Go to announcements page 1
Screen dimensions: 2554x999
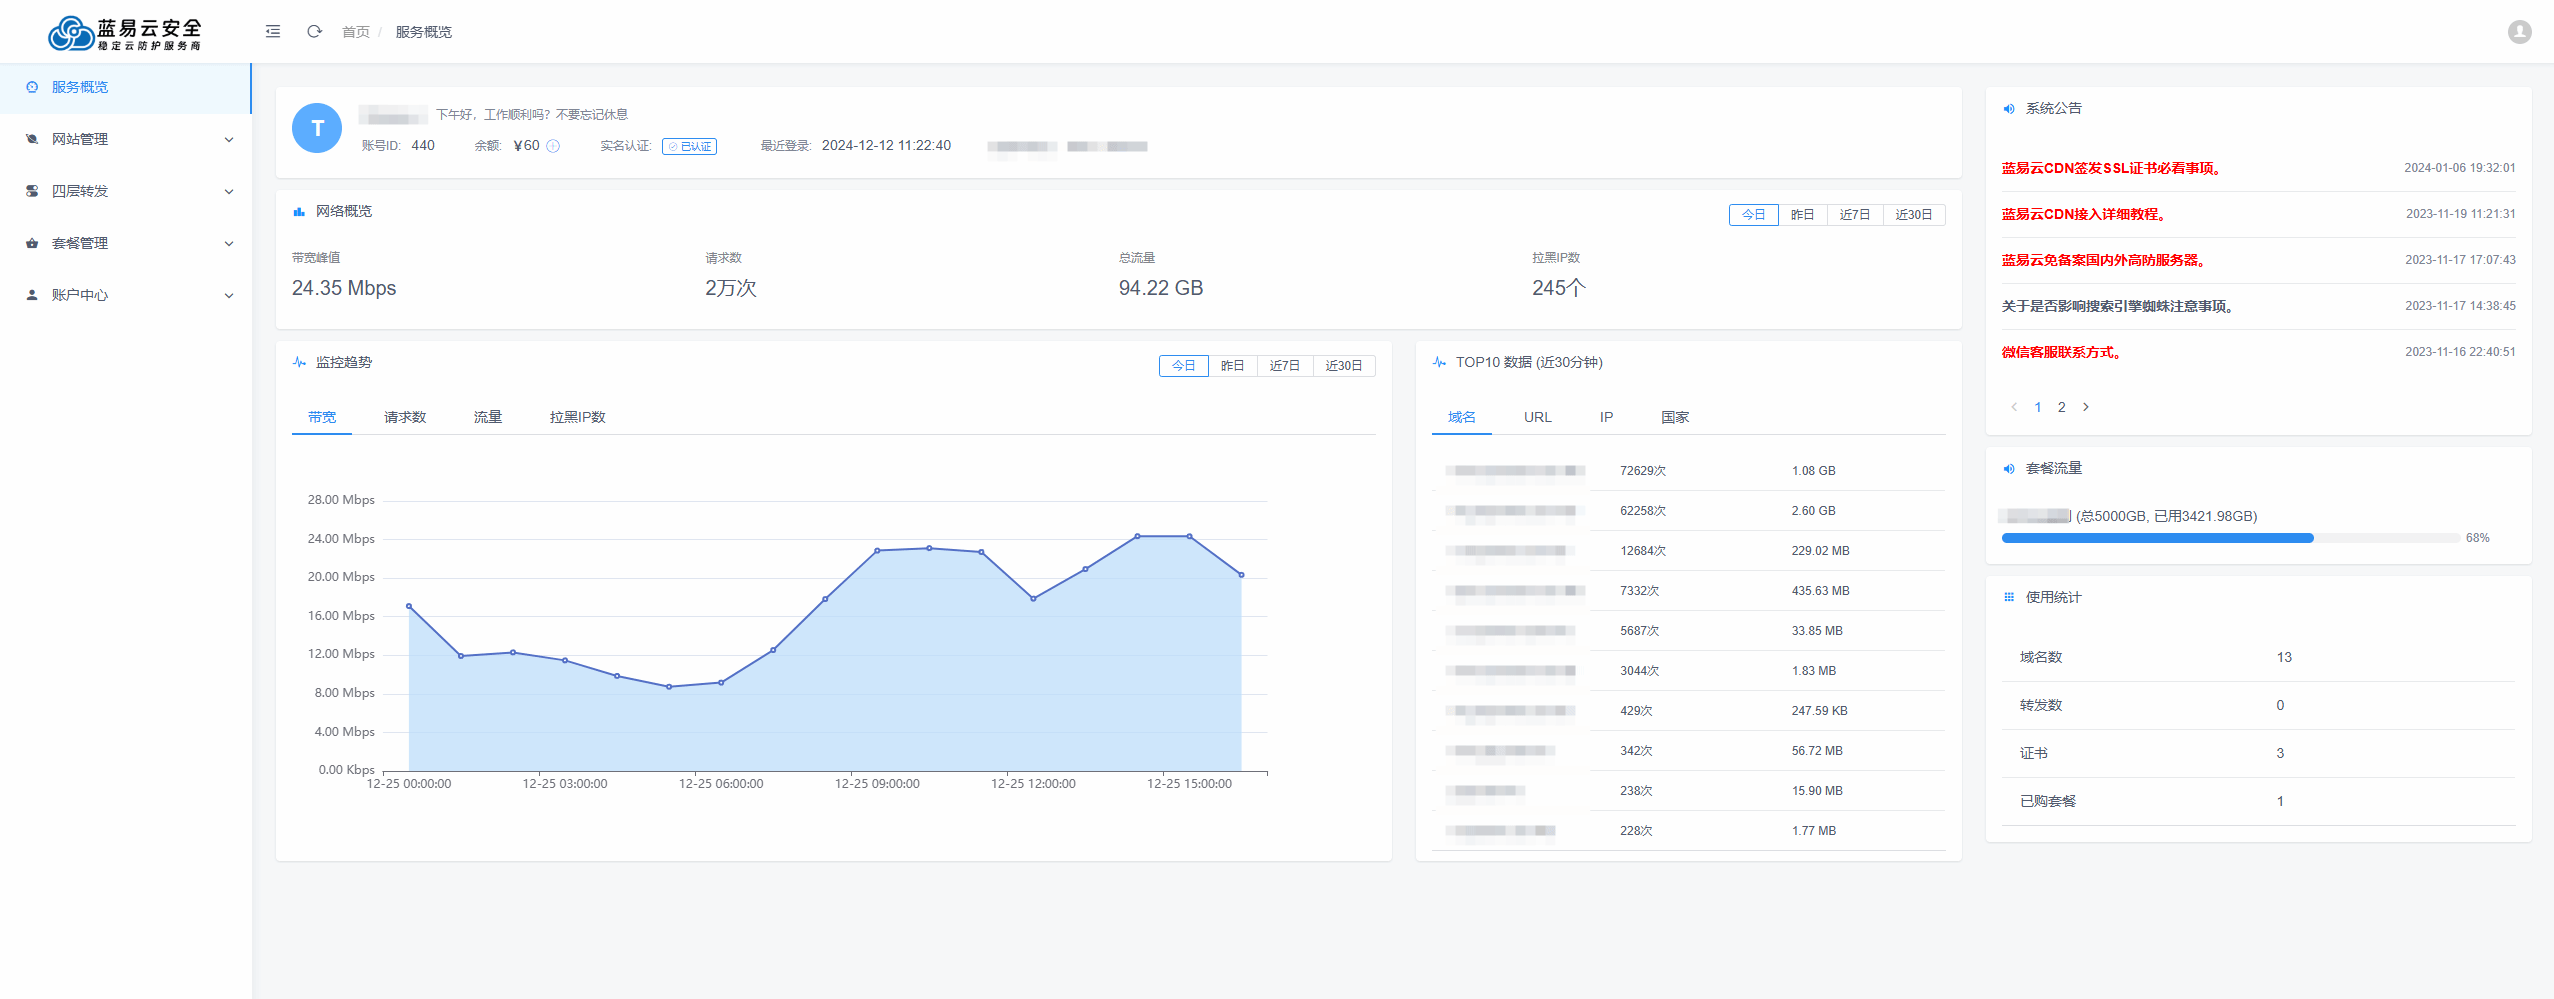[x=2038, y=407]
